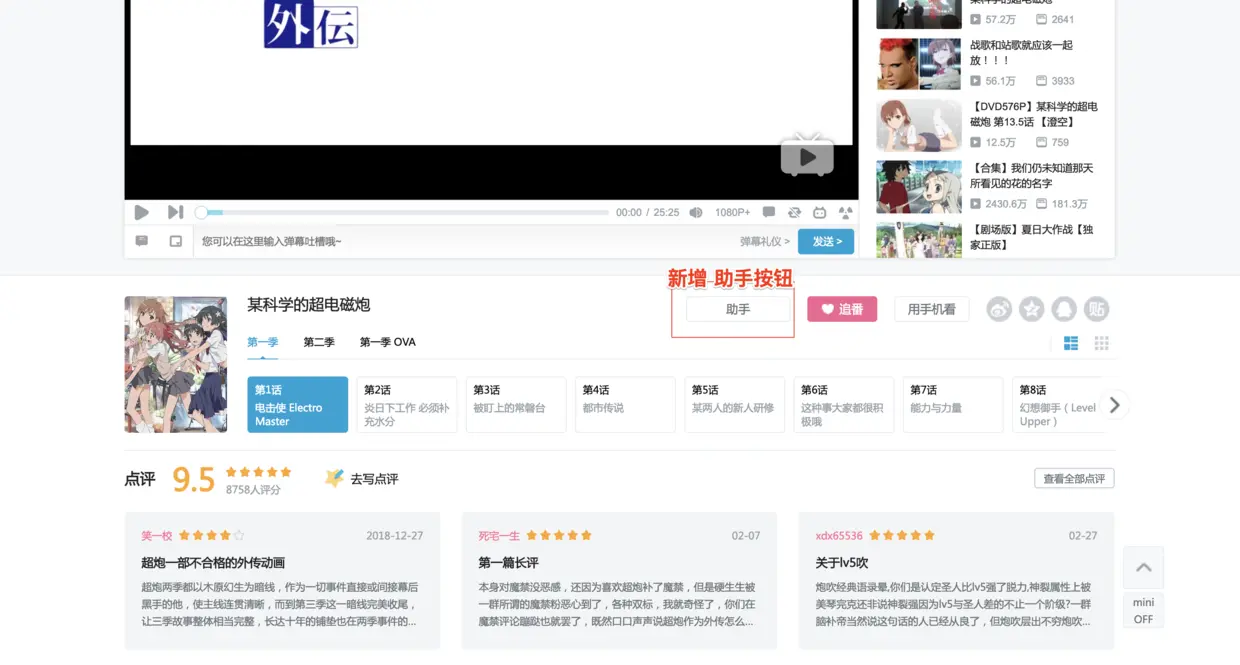Toggle loop playback icon
The height and width of the screenshot is (665, 1240).
pos(794,212)
